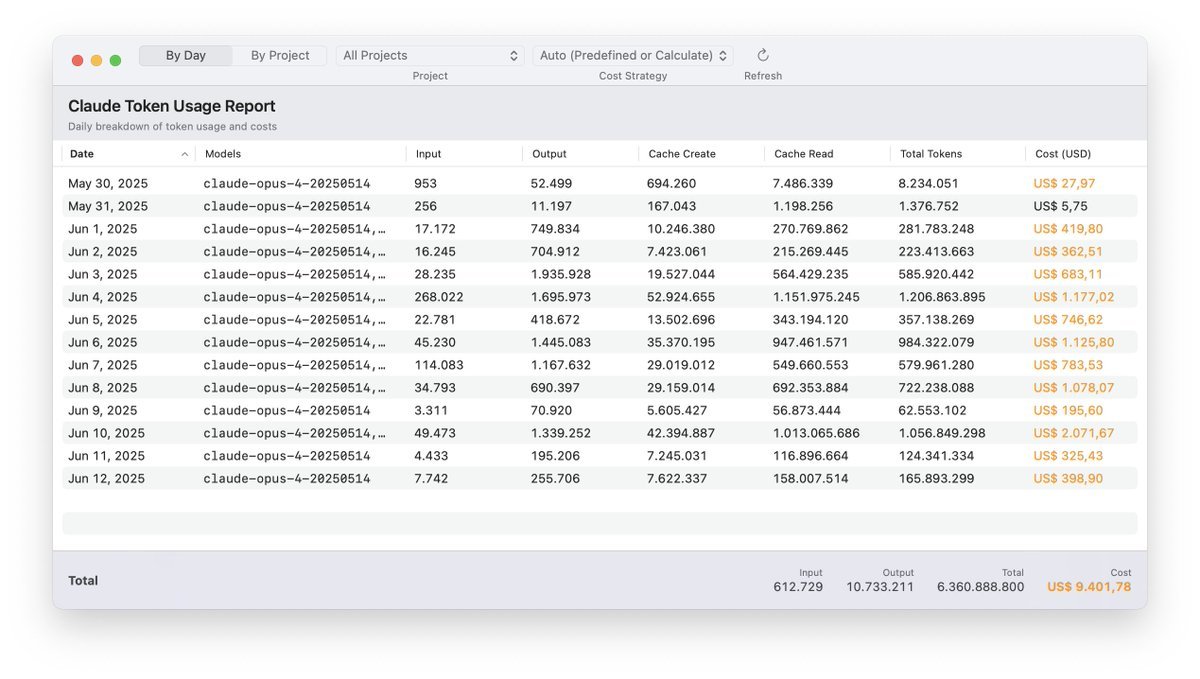Image resolution: width=1200 pixels, height=679 pixels.
Task: Maximize the window with the green button
Action: (x=115, y=60)
